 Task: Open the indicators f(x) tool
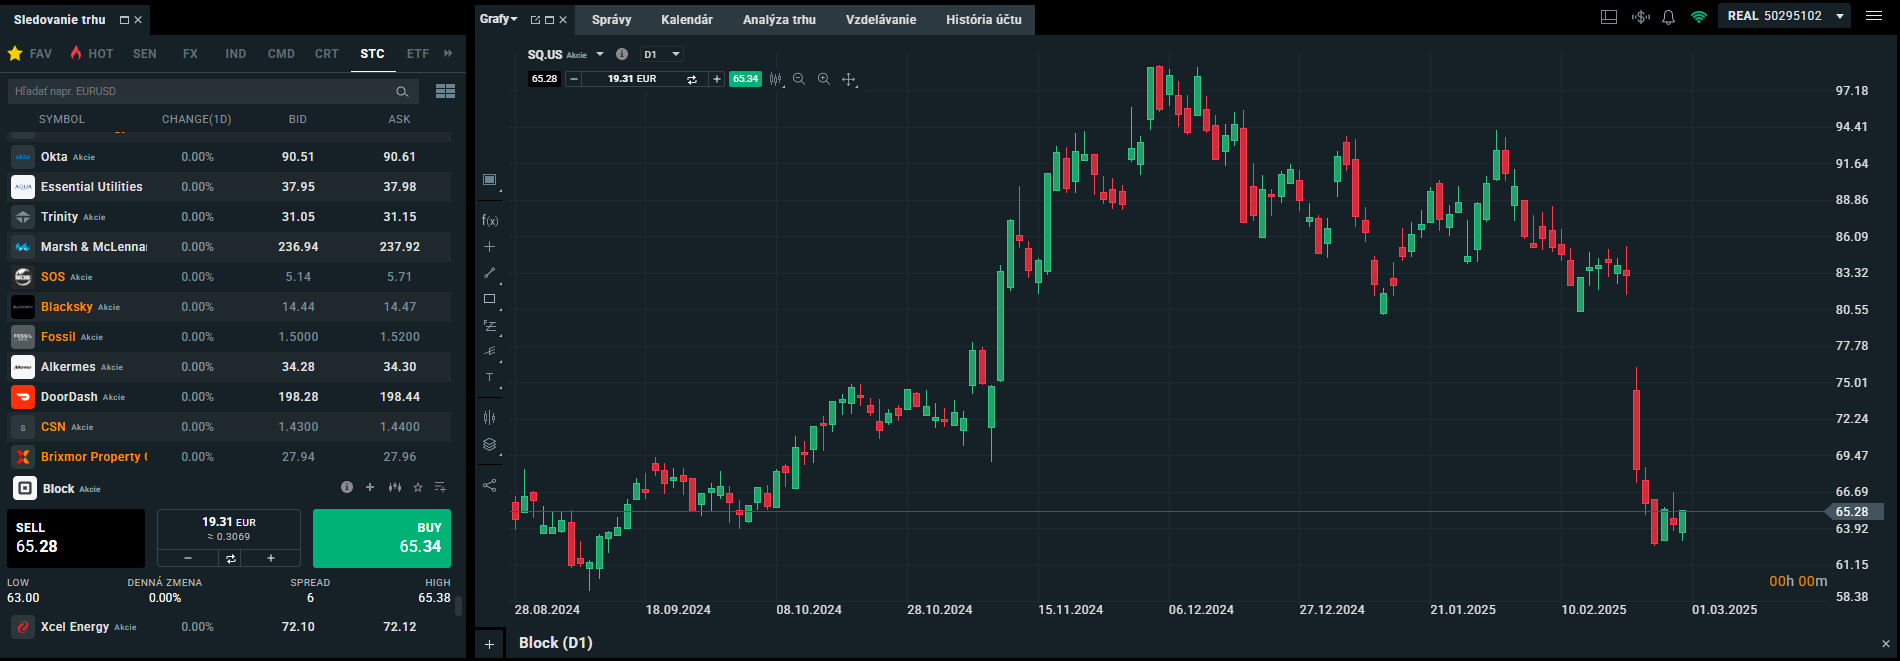point(489,220)
